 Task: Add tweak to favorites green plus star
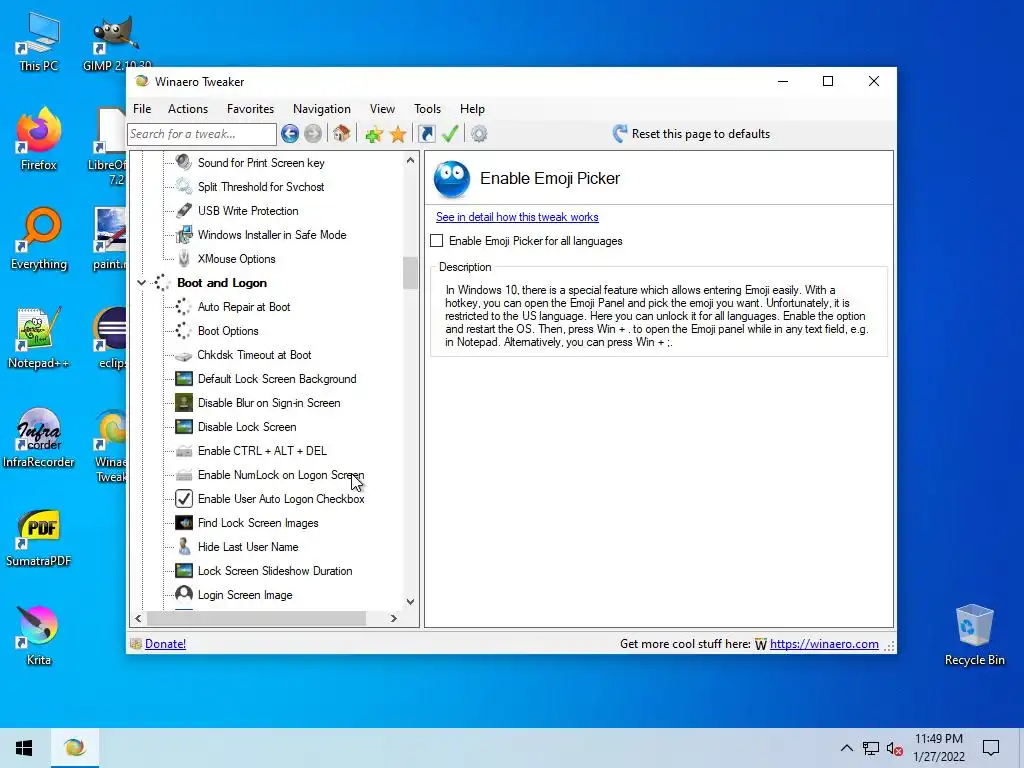pyautogui.click(x=374, y=135)
